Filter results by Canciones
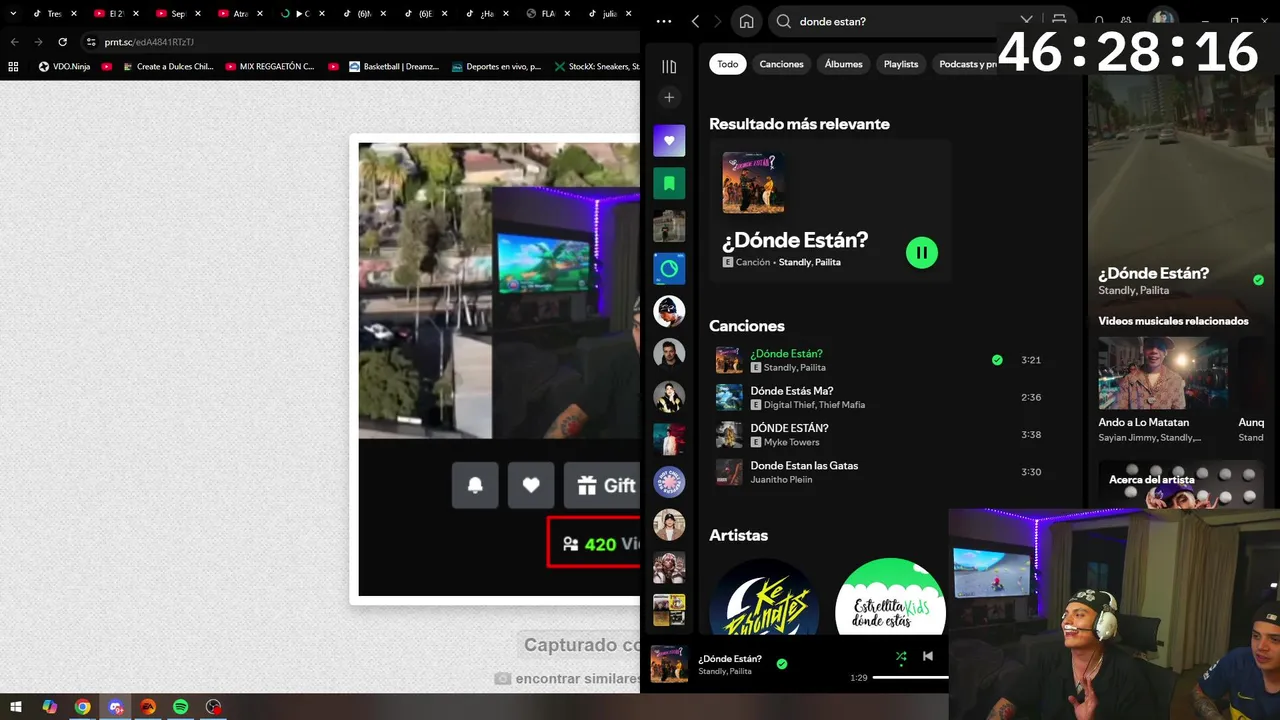The height and width of the screenshot is (720, 1280). [x=781, y=64]
